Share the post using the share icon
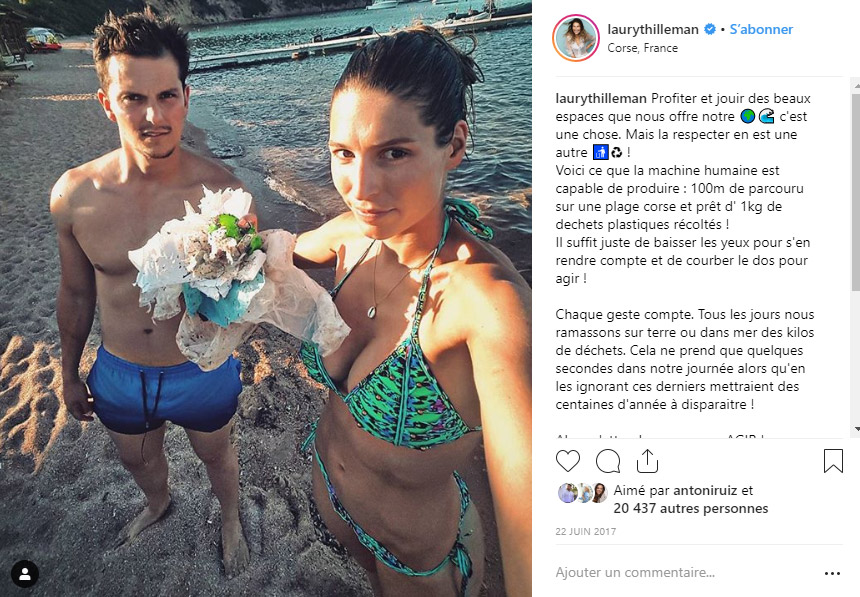Image resolution: width=860 pixels, height=597 pixels. point(647,461)
